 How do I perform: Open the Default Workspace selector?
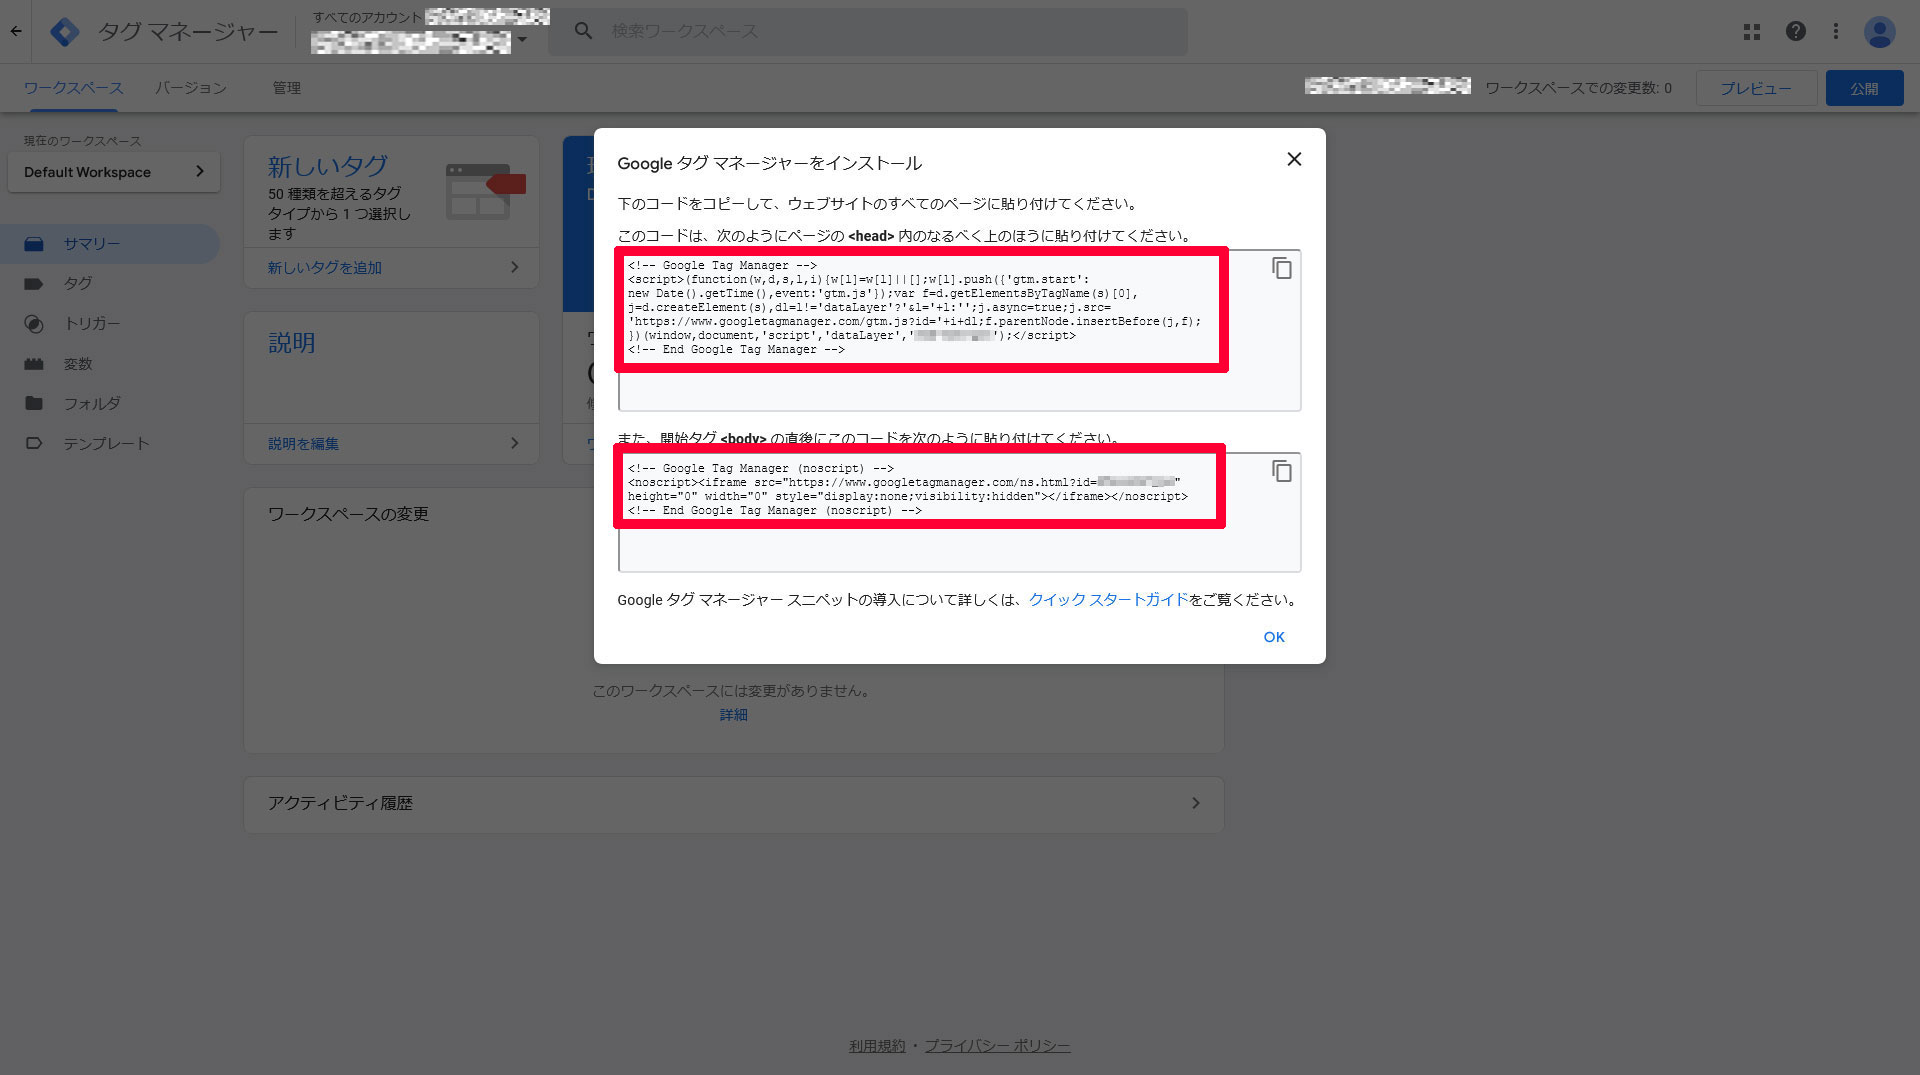(x=114, y=172)
